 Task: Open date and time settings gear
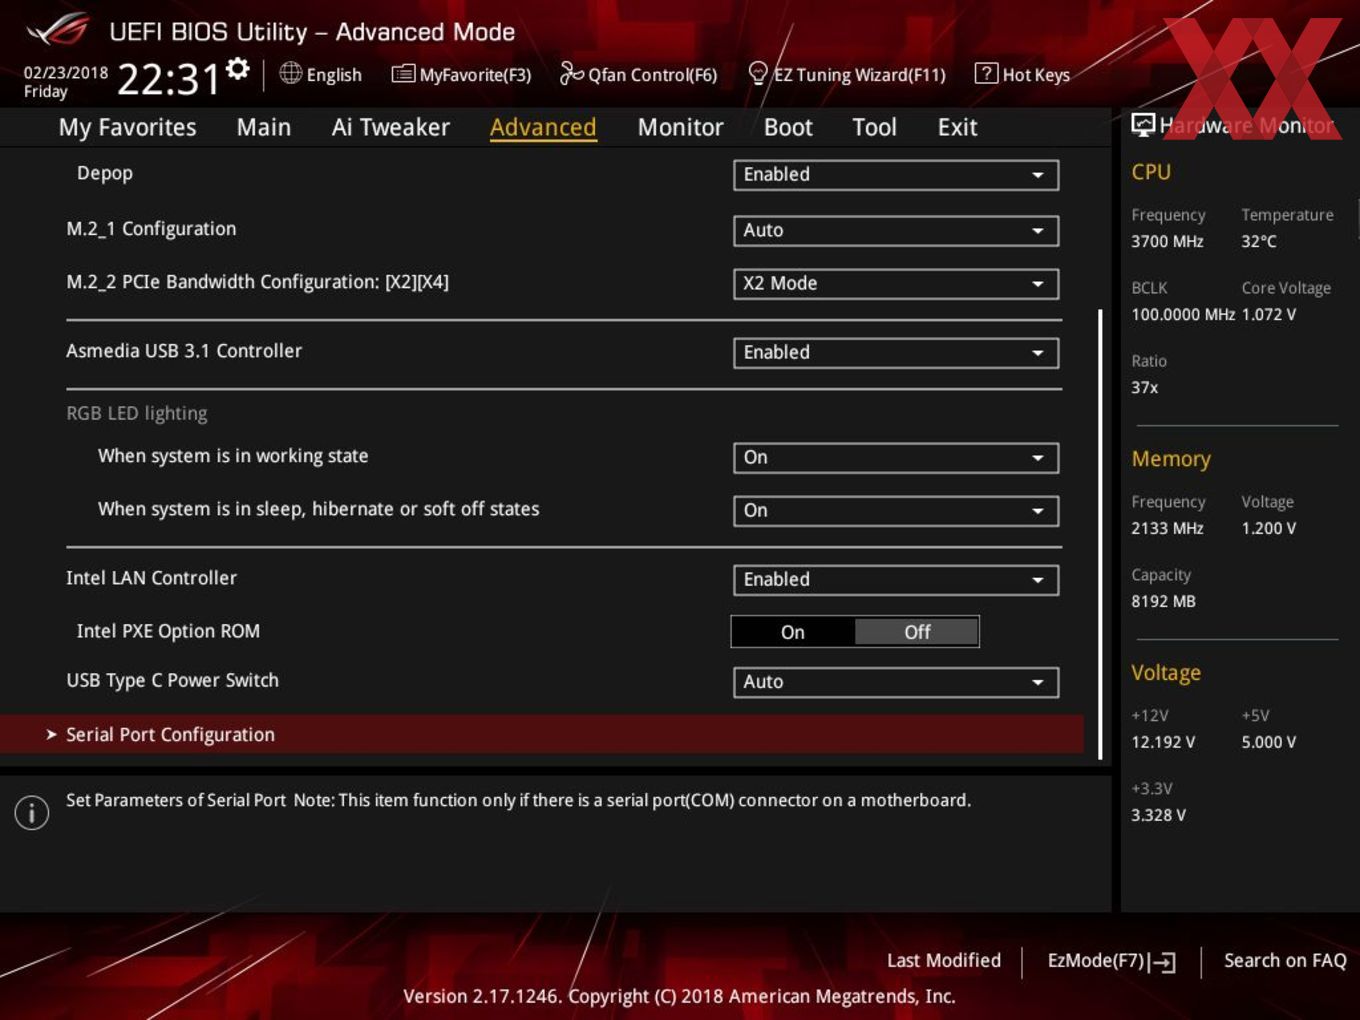(238, 68)
